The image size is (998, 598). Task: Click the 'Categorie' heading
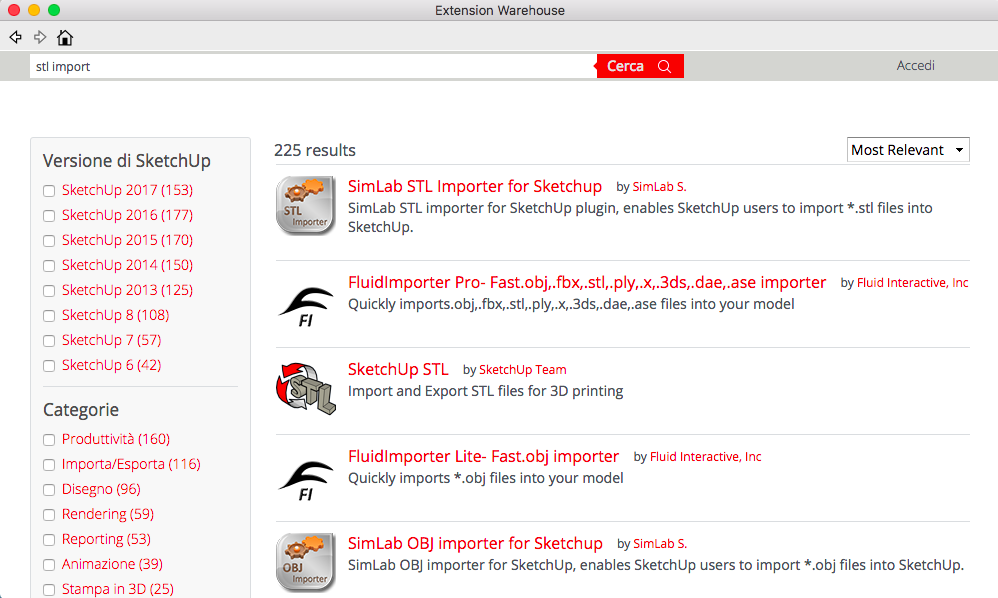pos(81,410)
